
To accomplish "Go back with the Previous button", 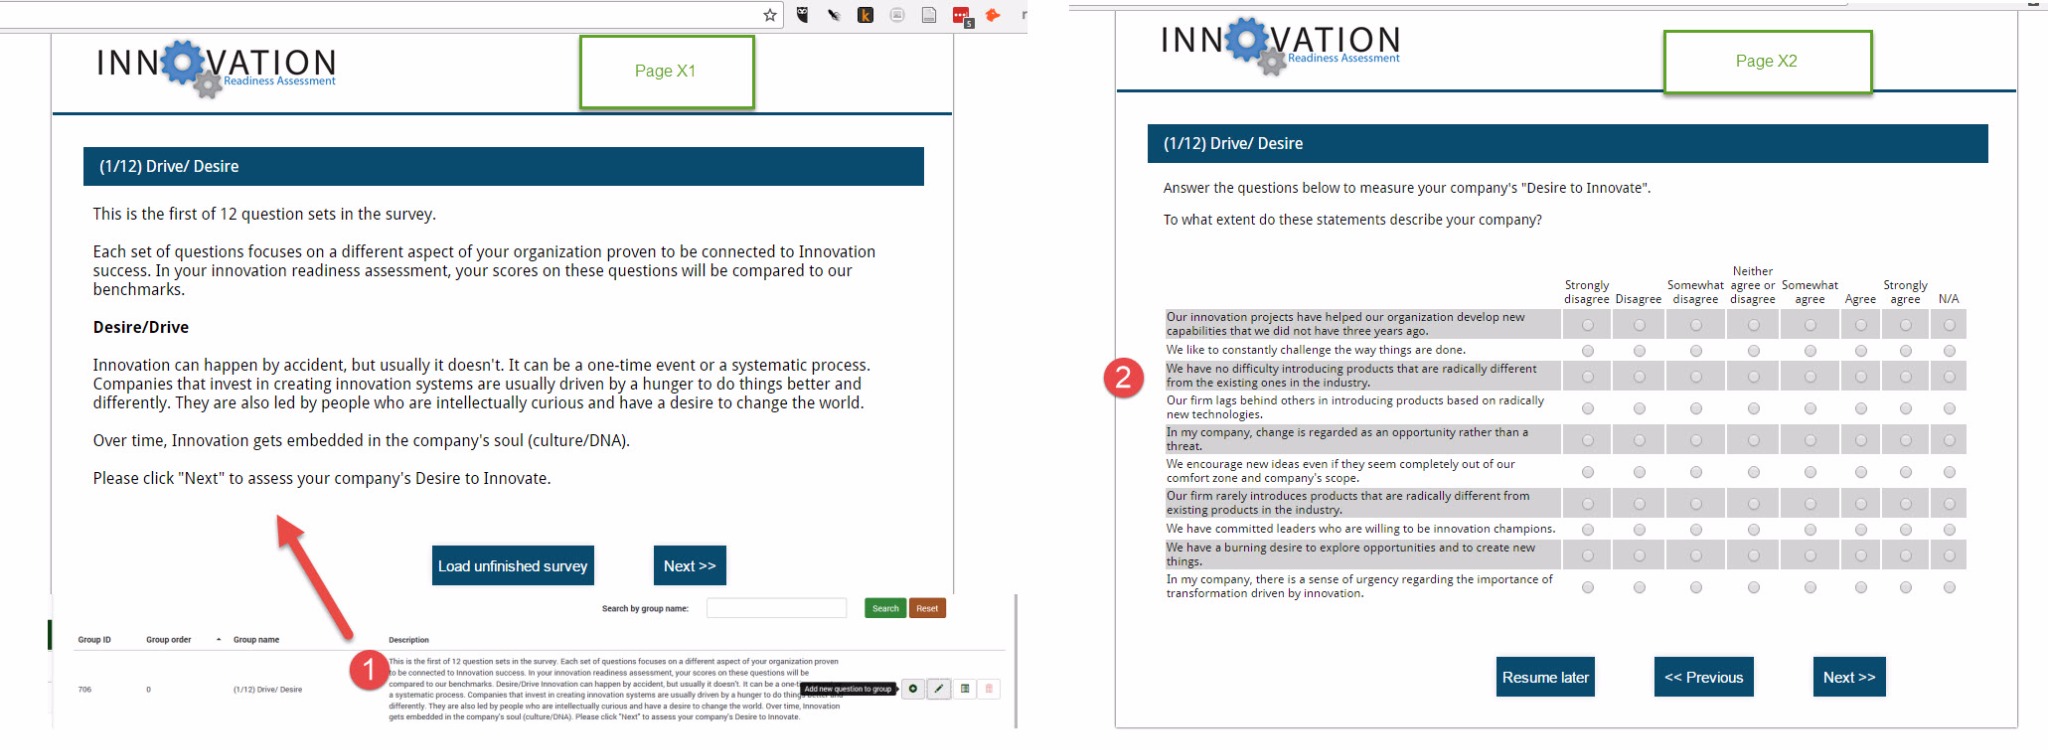I will click(1704, 677).
